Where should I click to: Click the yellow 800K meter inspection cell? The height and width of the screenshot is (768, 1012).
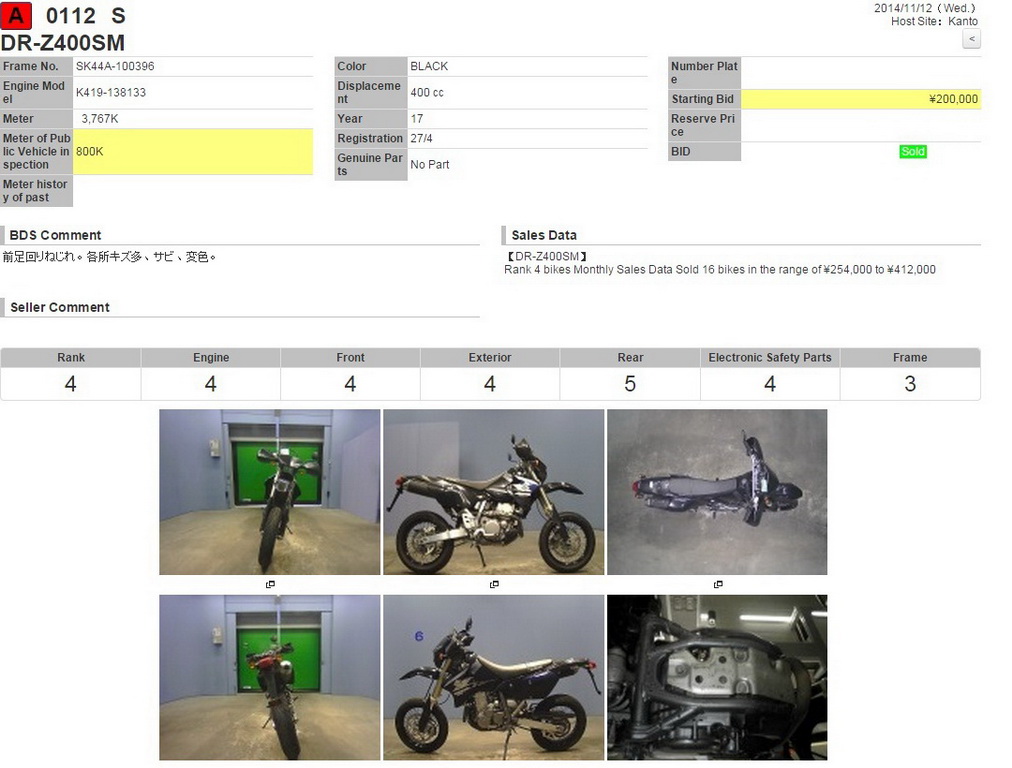coord(193,151)
